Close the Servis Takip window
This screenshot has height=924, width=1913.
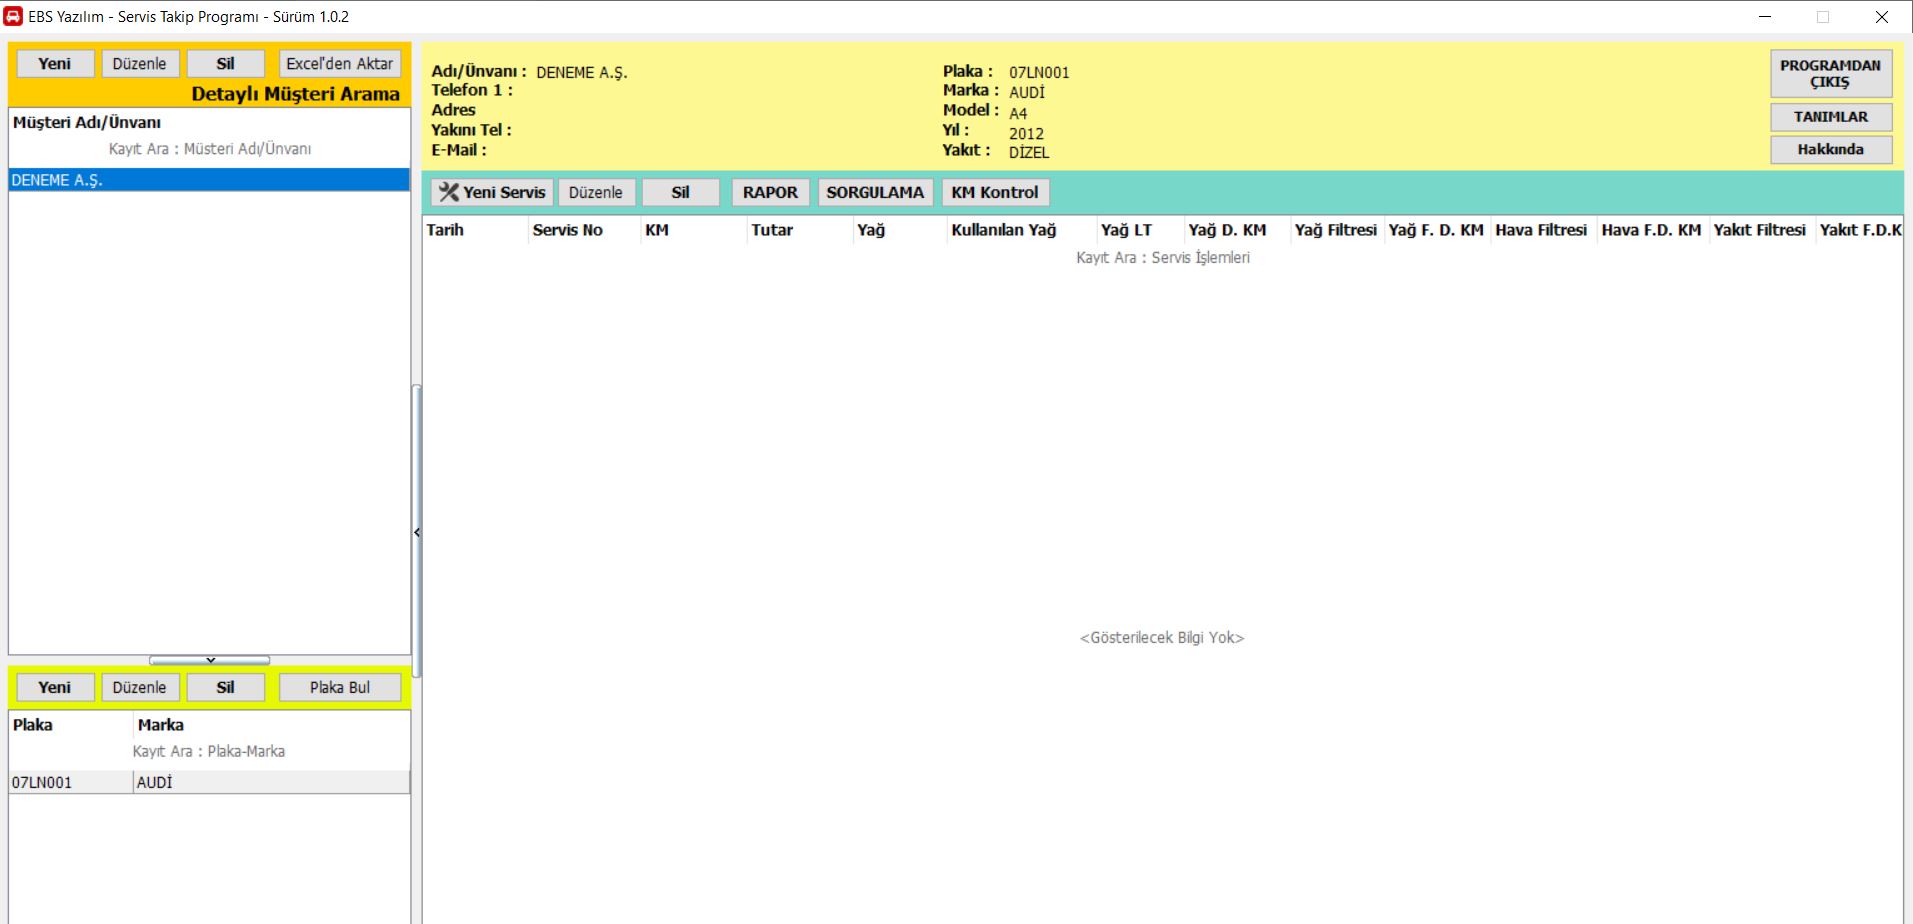pyautogui.click(x=1881, y=17)
